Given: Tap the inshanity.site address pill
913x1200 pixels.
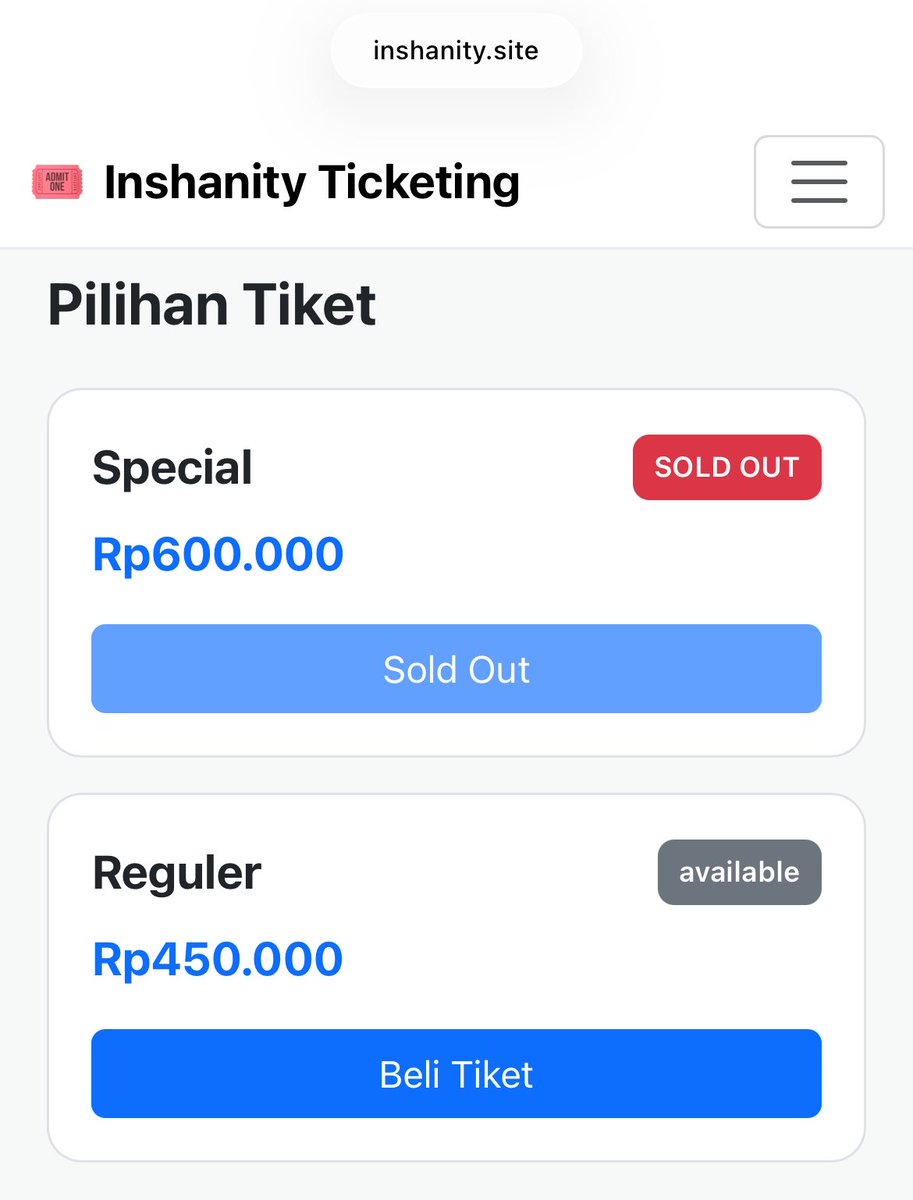Looking at the screenshot, I should (x=456, y=50).
